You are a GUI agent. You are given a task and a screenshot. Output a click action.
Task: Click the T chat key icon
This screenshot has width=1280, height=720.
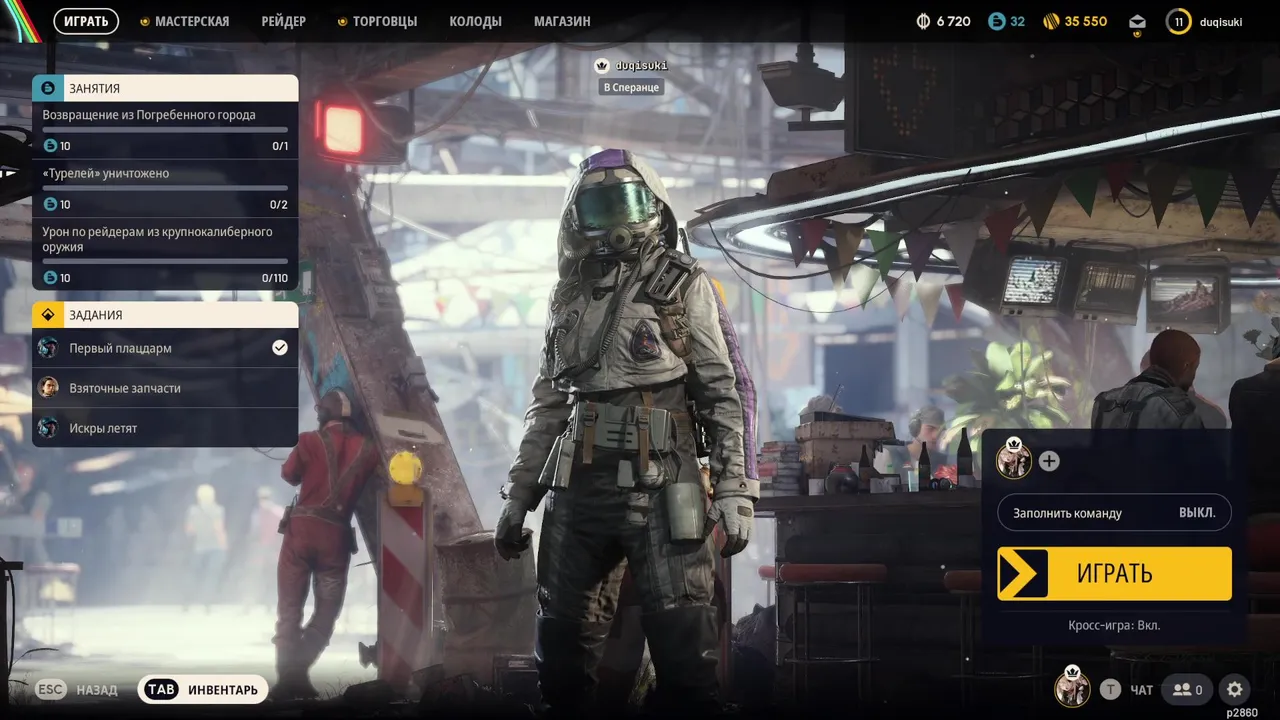click(x=1110, y=689)
